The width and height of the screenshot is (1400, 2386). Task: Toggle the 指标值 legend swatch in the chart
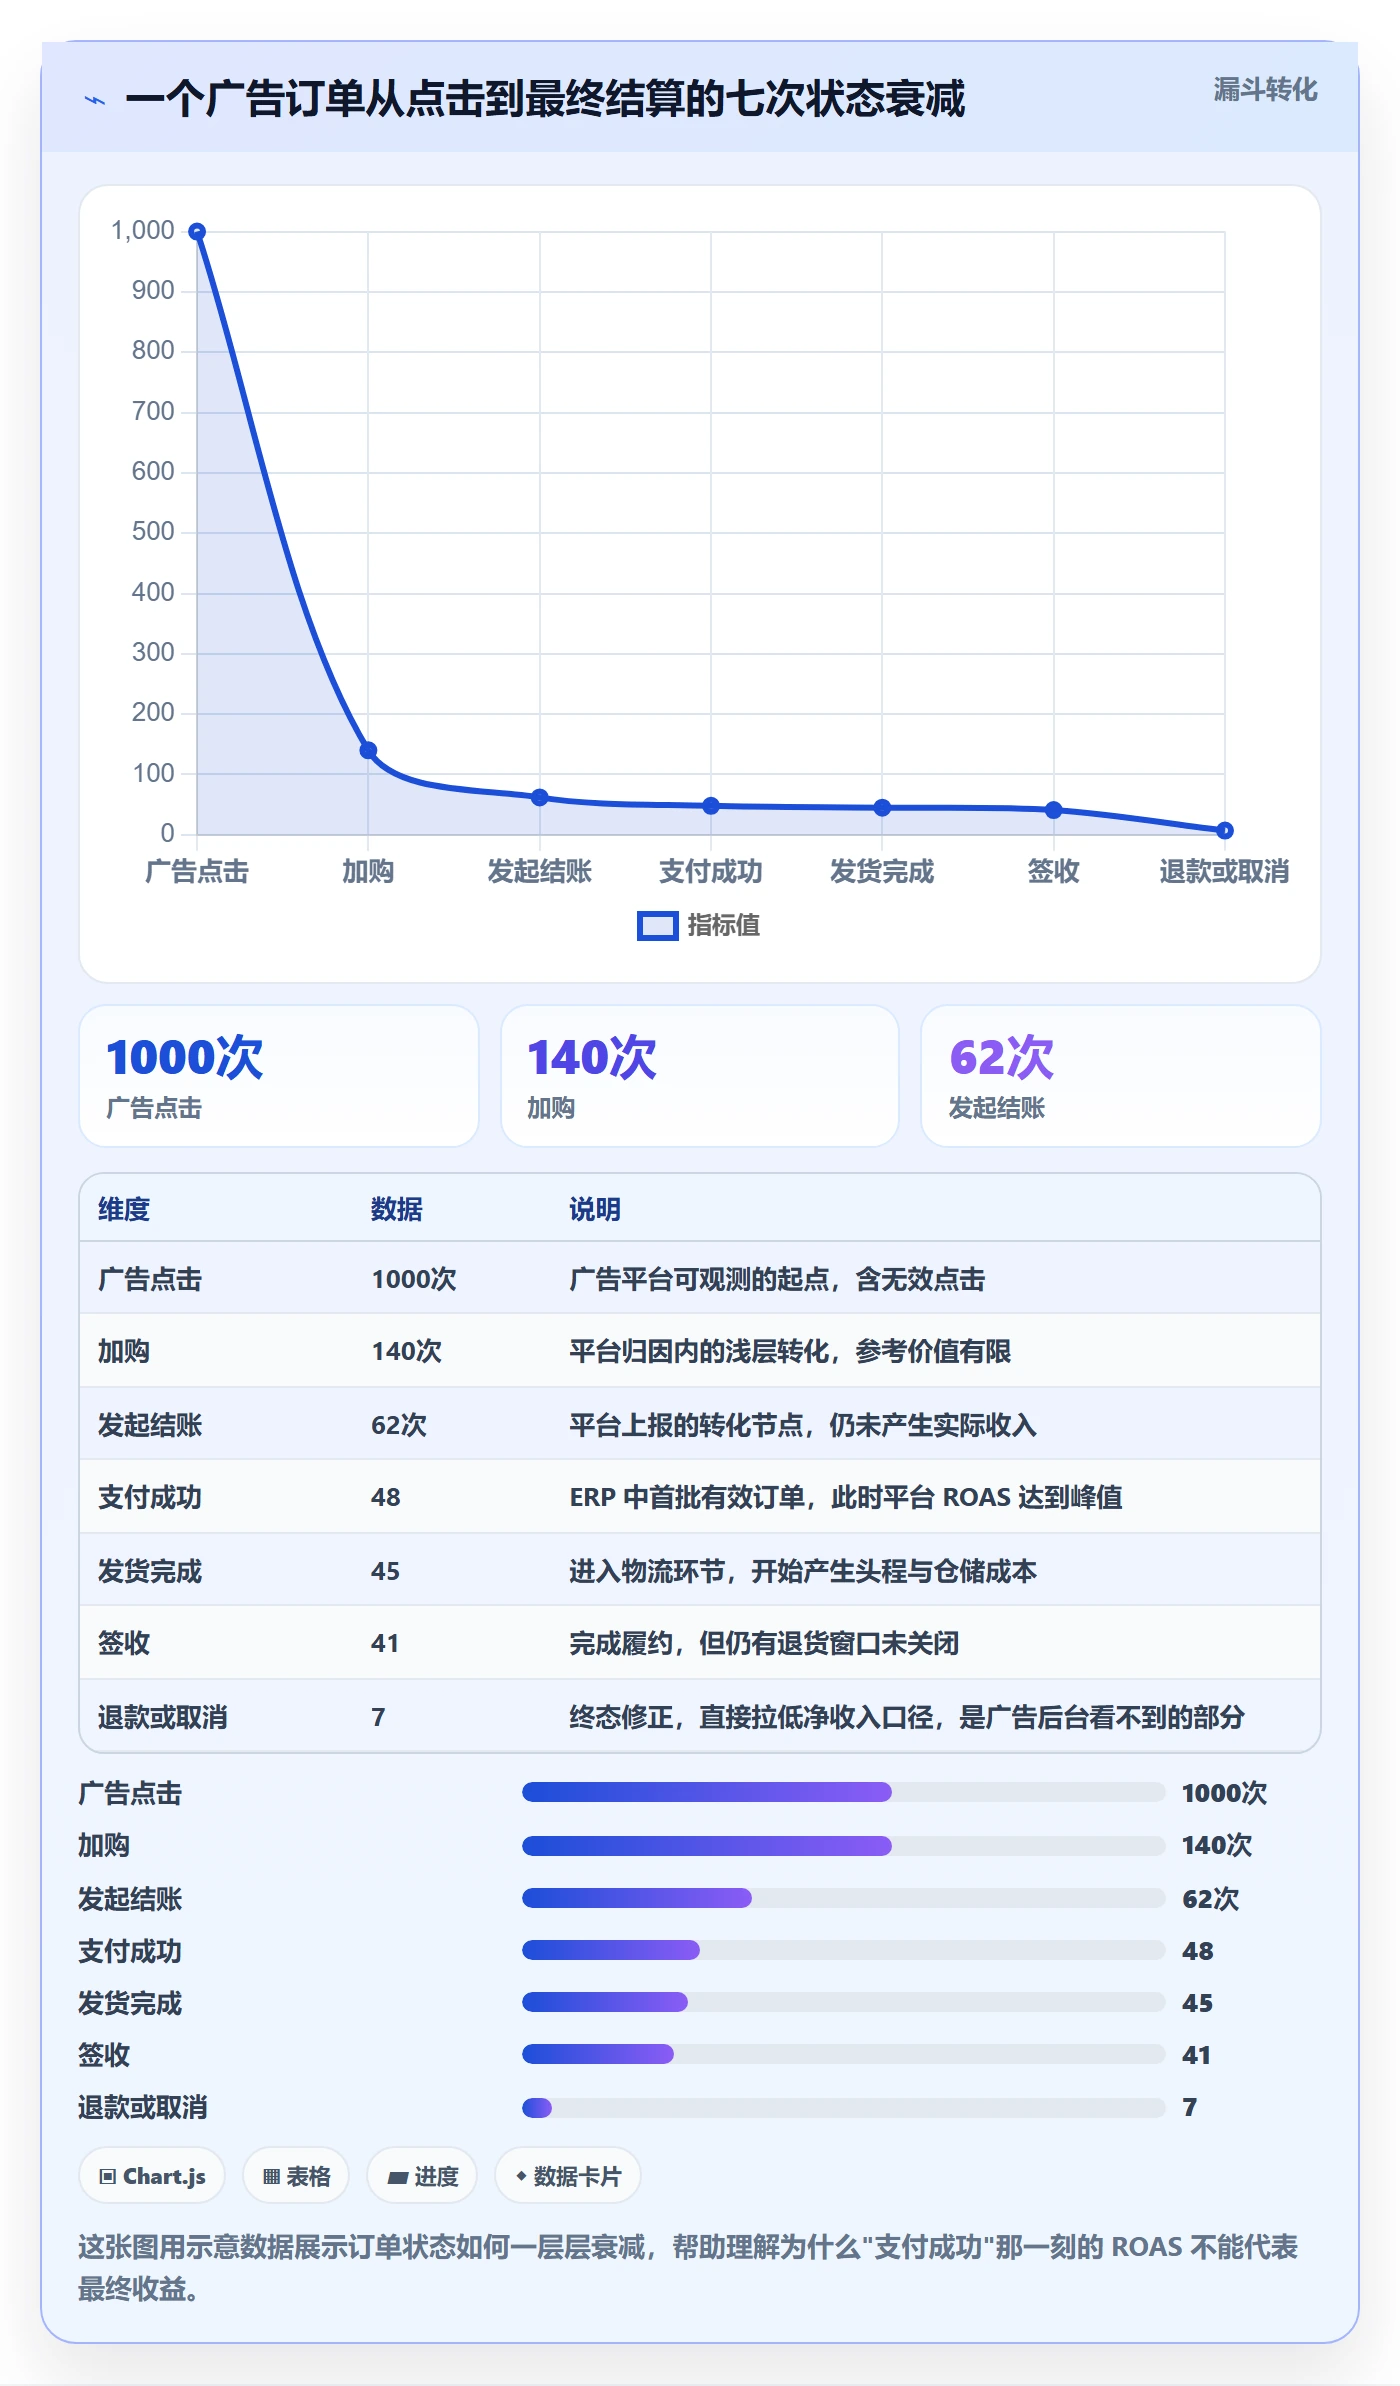point(658,926)
